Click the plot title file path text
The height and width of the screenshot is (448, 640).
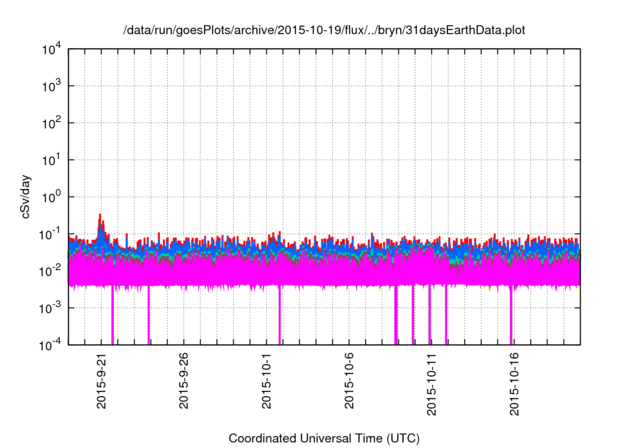(324, 31)
